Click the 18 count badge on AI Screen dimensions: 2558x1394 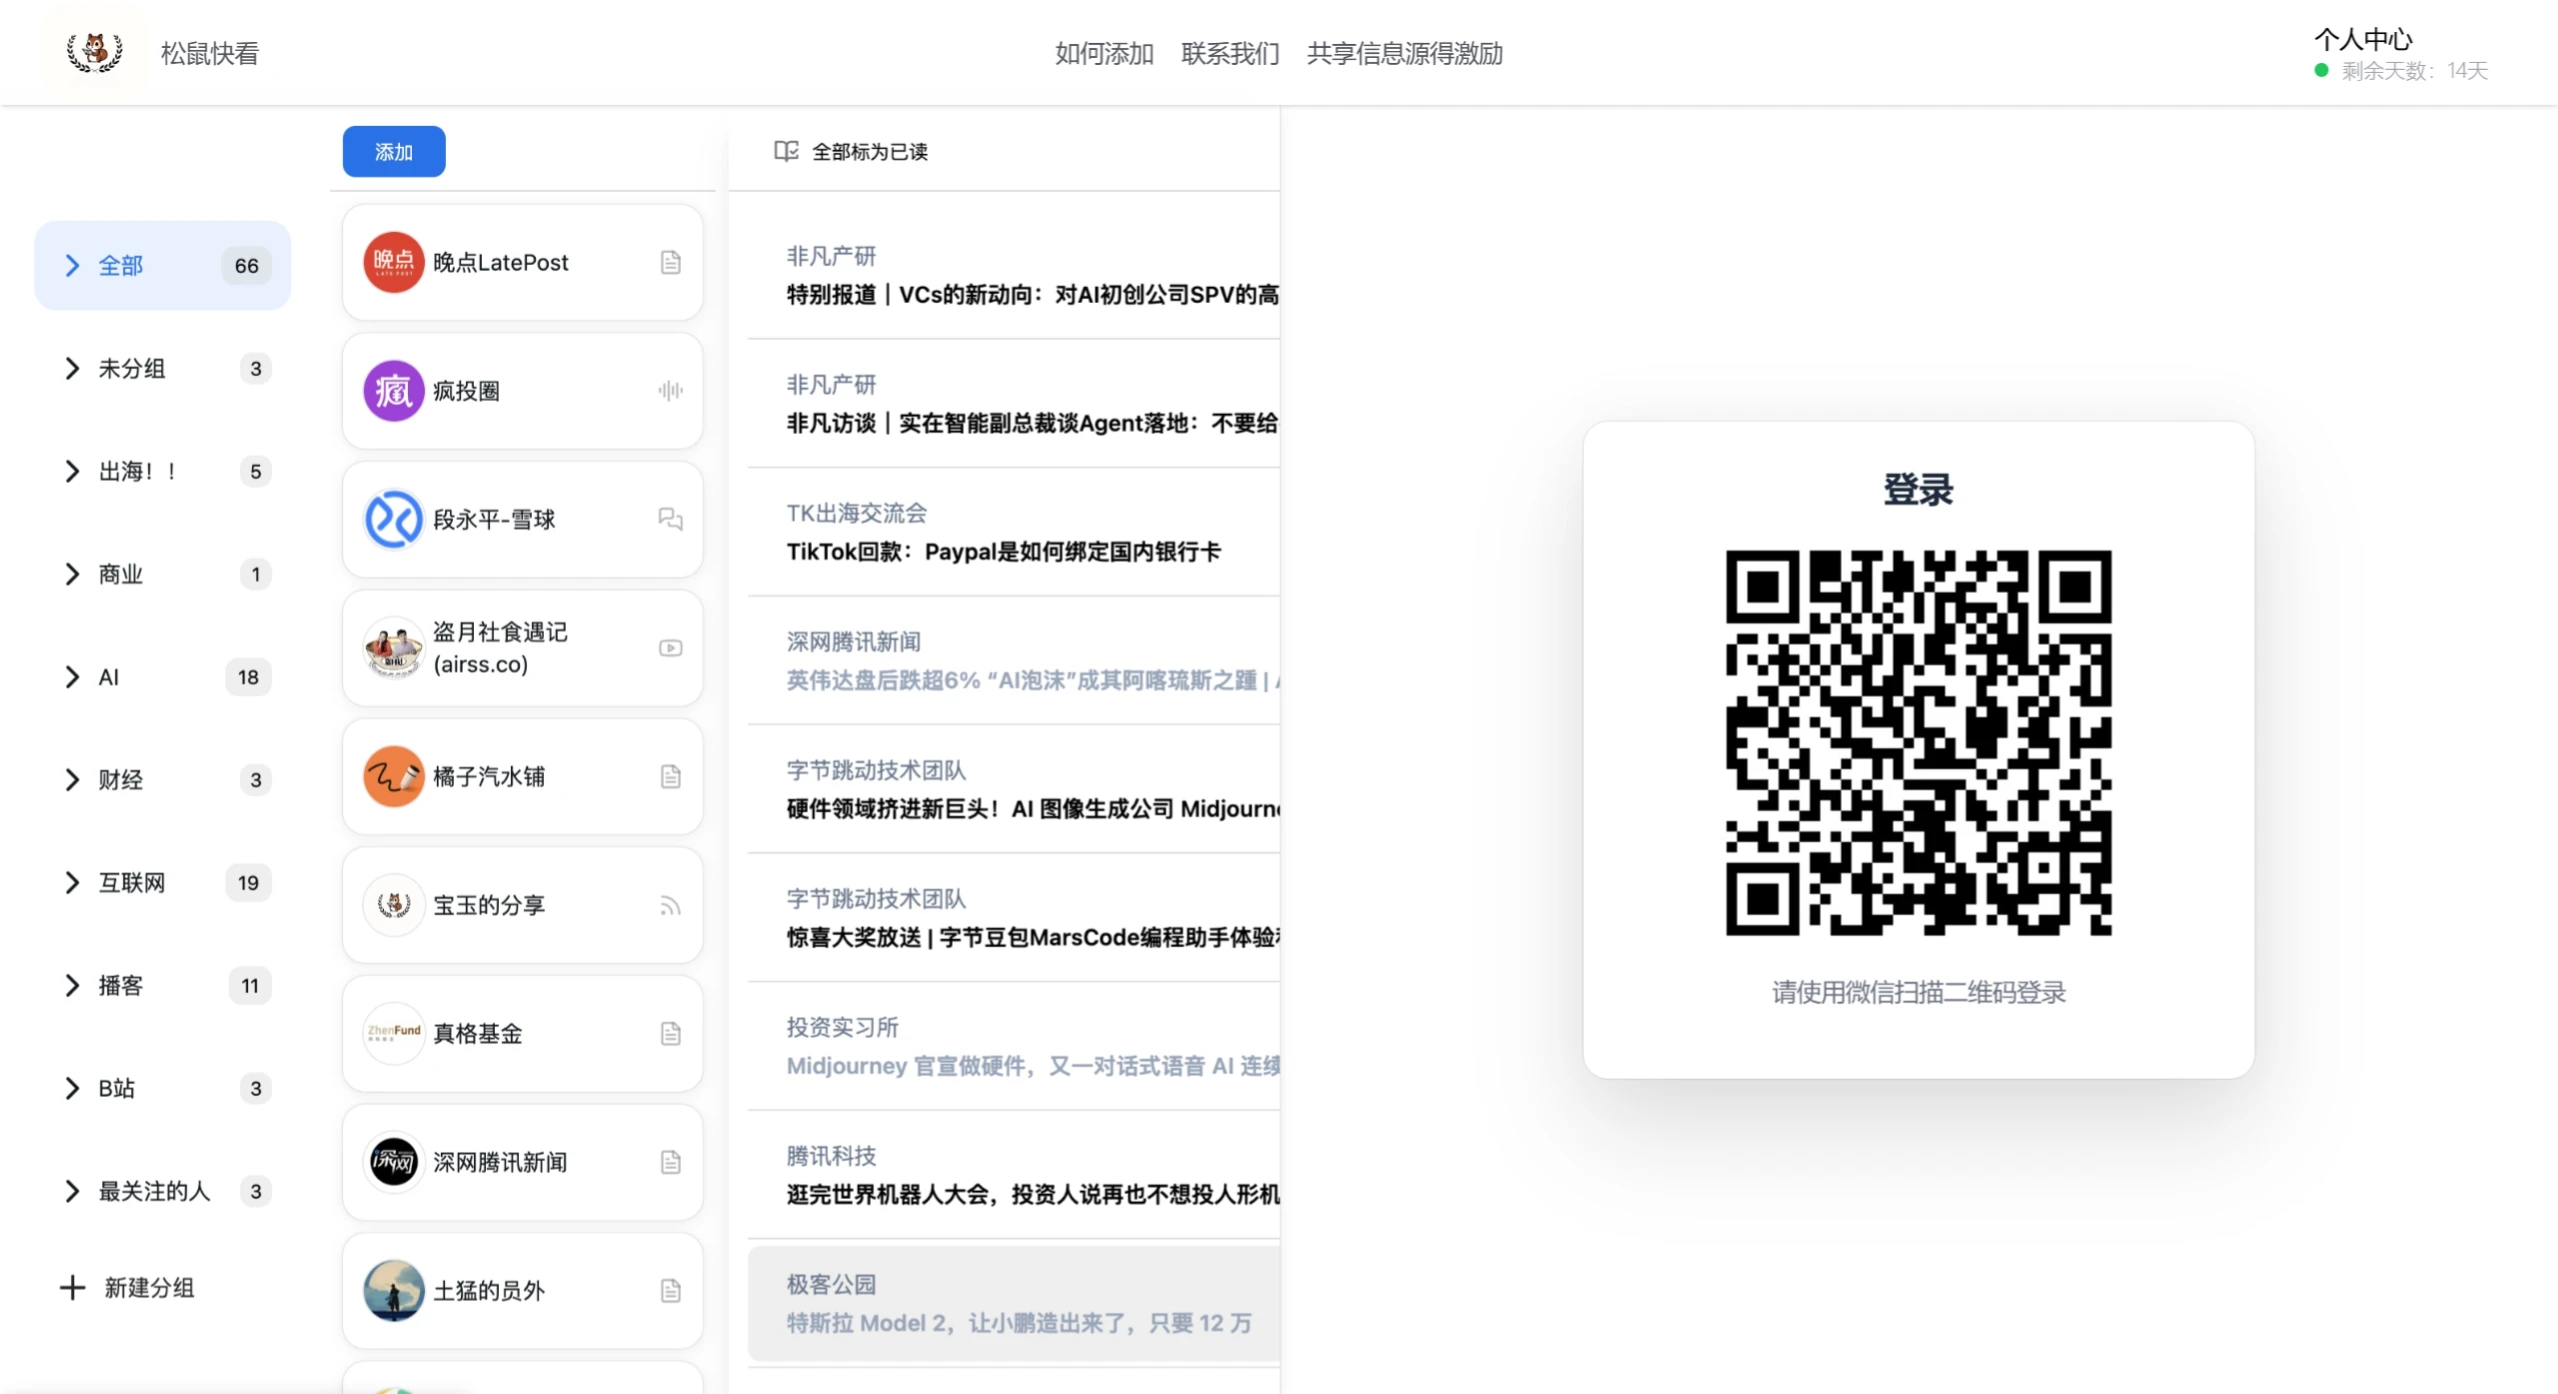(x=248, y=677)
